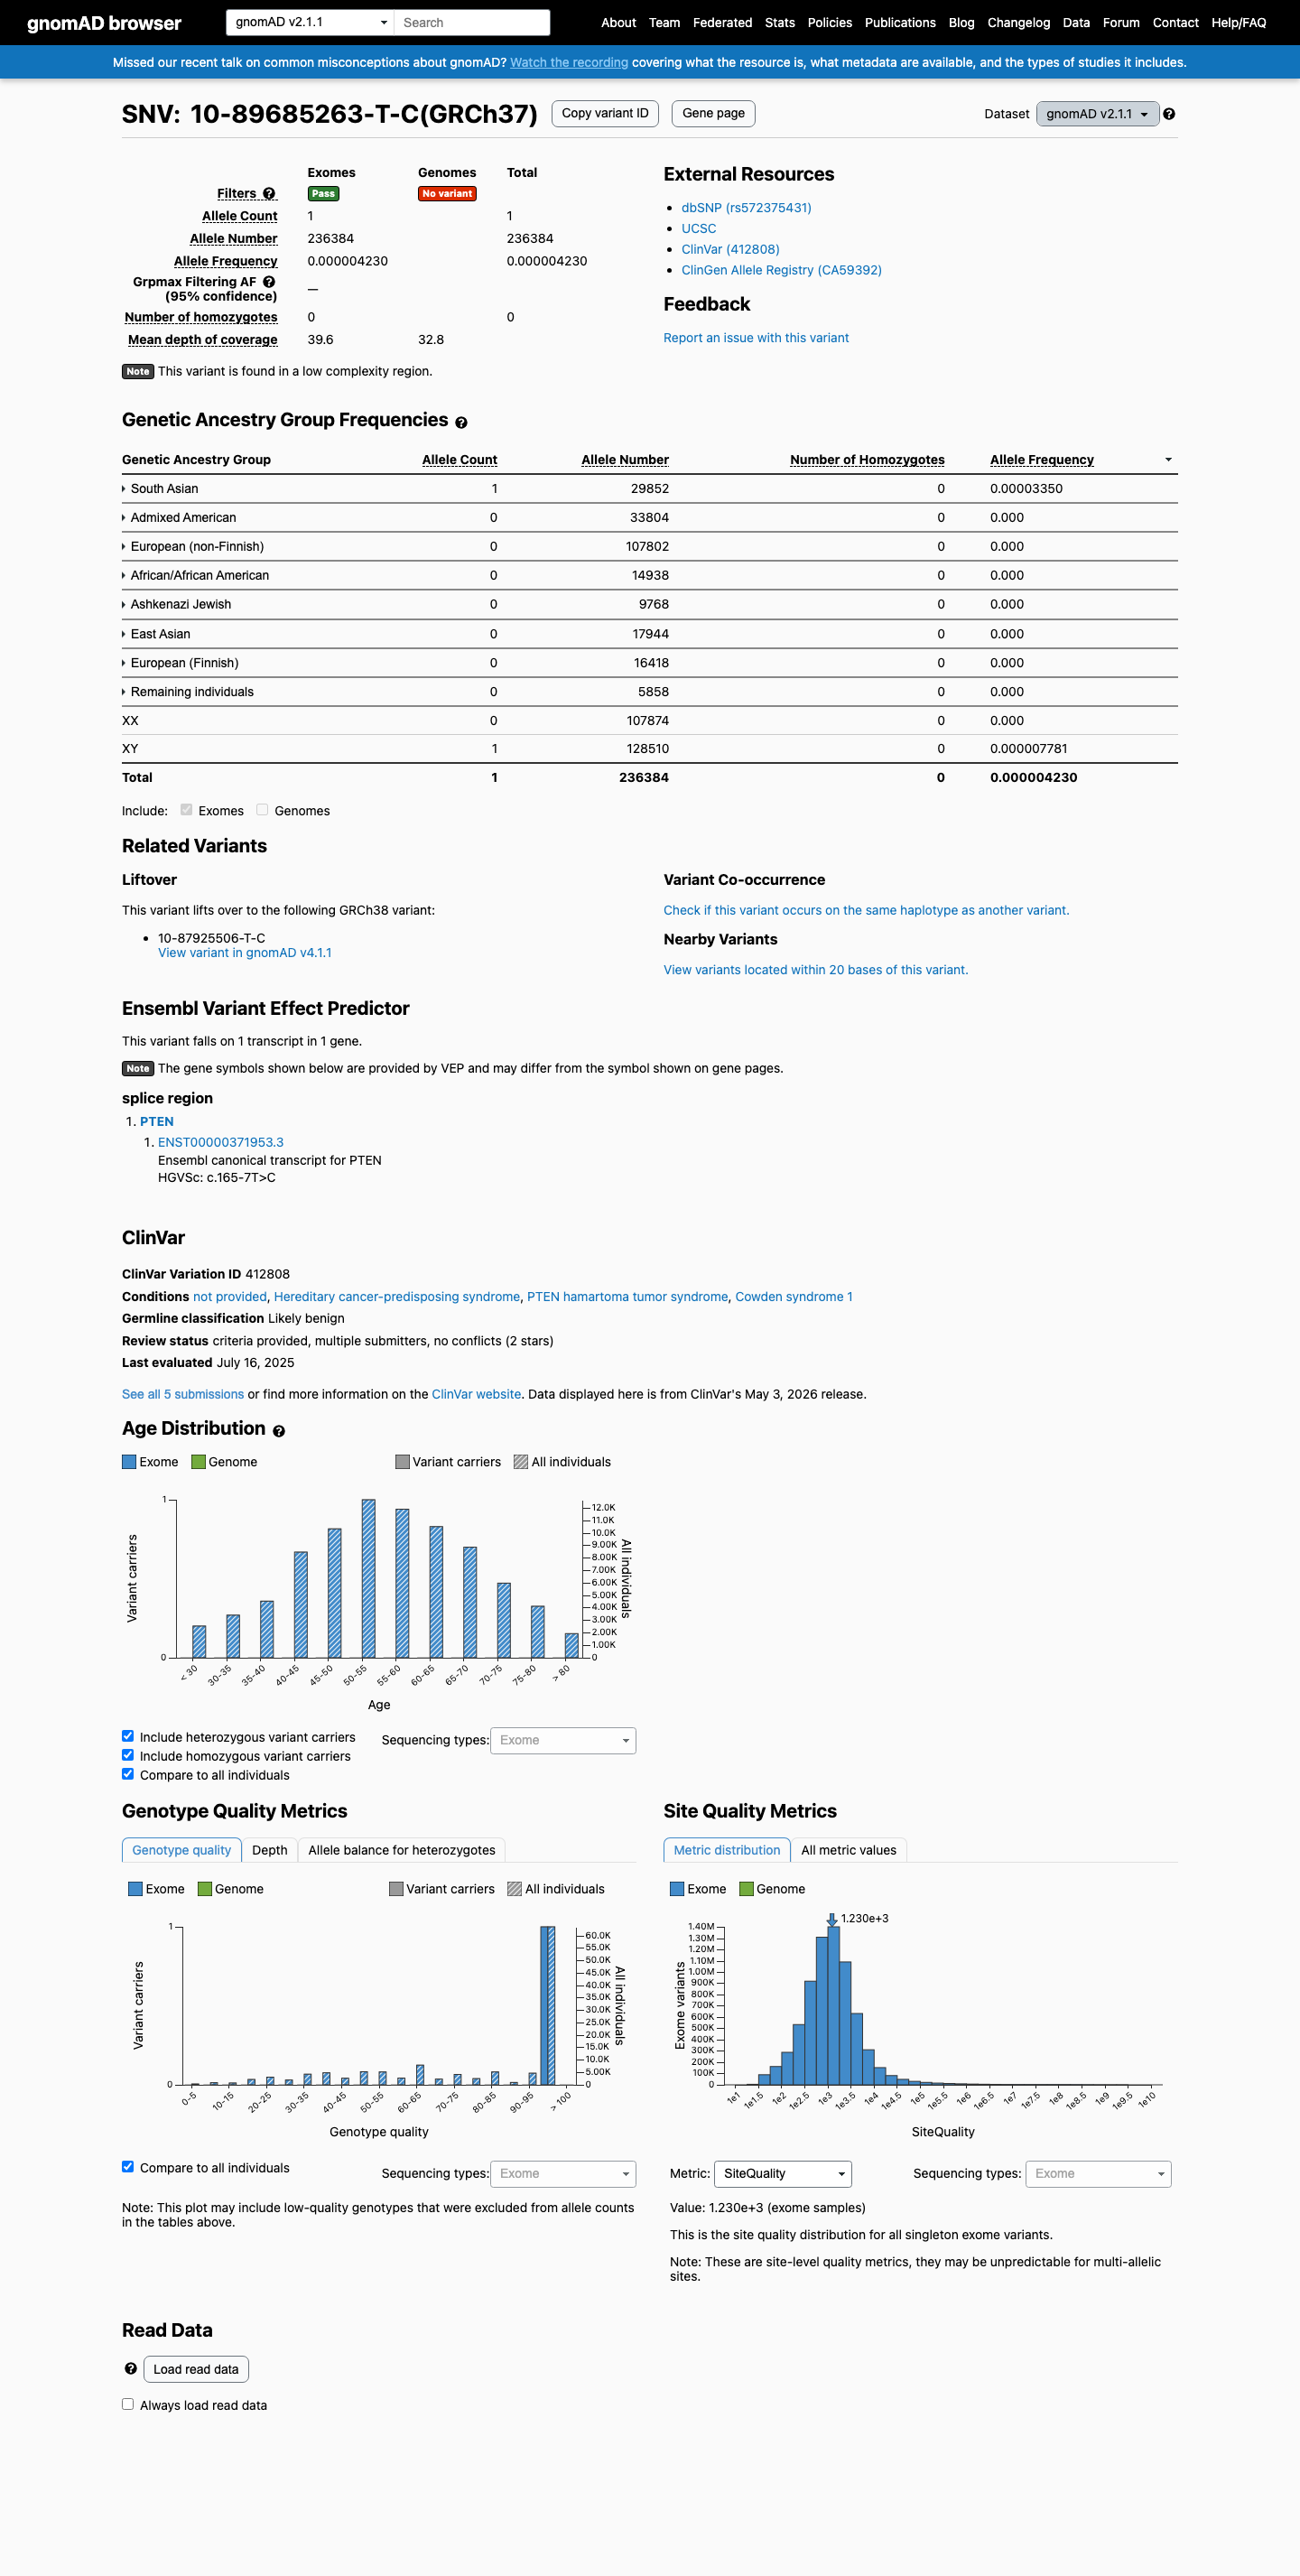Click the 50-55 age histogram bar
Viewport: 1300px width, 2576px height.
(368, 1579)
